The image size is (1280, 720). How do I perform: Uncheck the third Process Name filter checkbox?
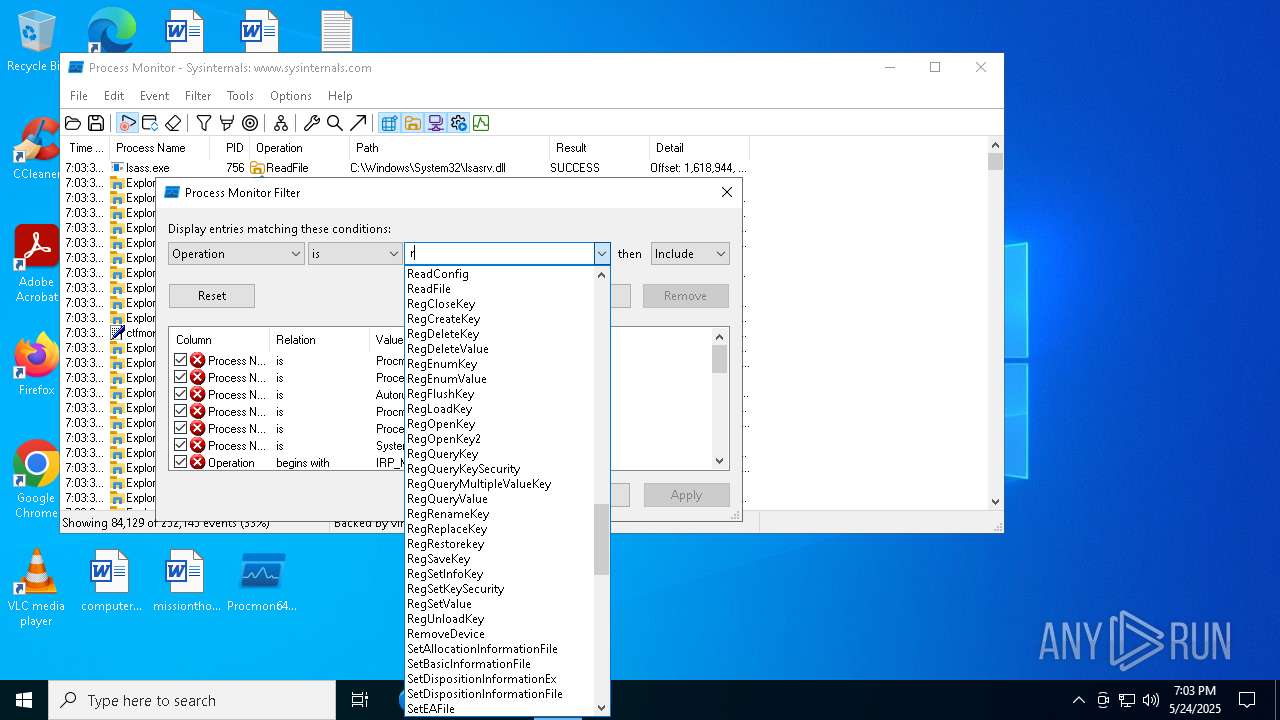click(x=181, y=394)
